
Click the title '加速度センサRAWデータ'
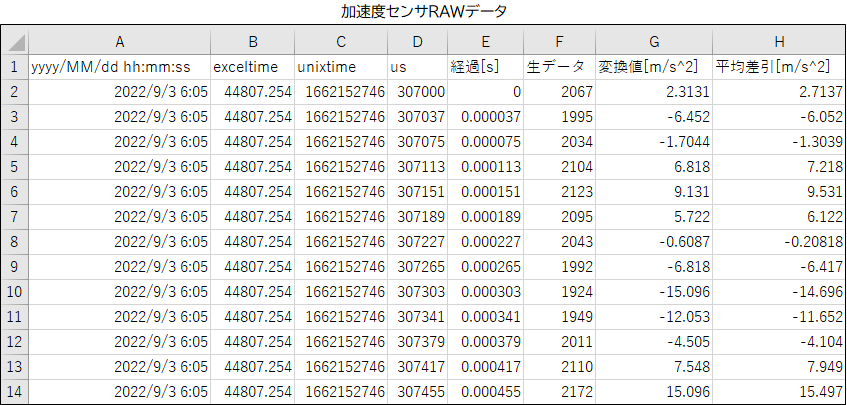tap(424, 11)
